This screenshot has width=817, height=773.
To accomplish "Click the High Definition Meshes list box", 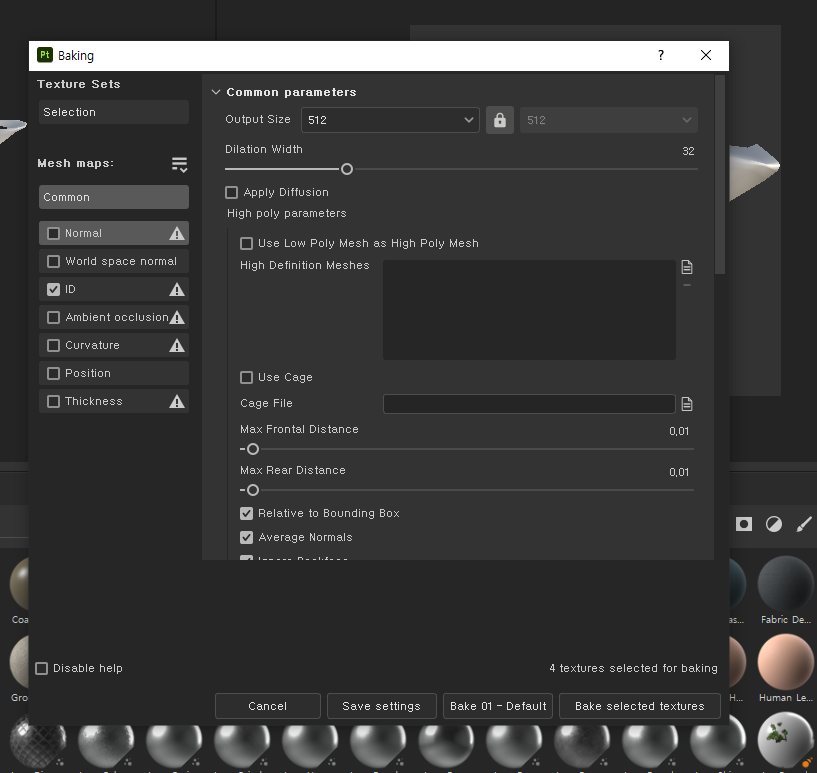I will click(x=529, y=310).
